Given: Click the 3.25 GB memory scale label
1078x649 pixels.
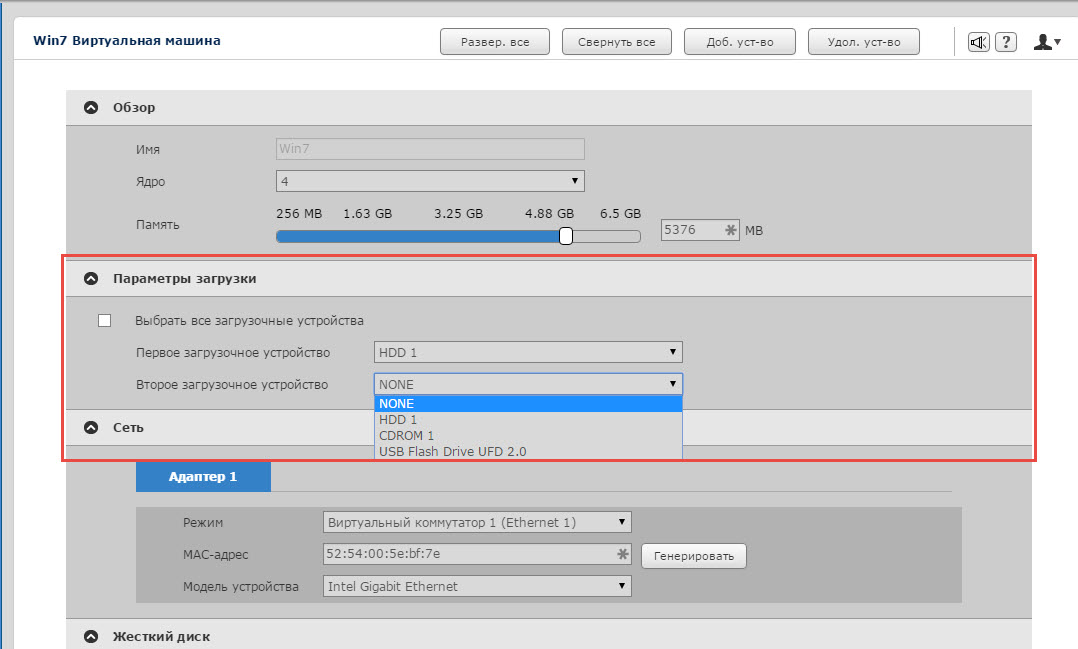Looking at the screenshot, I should (459, 213).
